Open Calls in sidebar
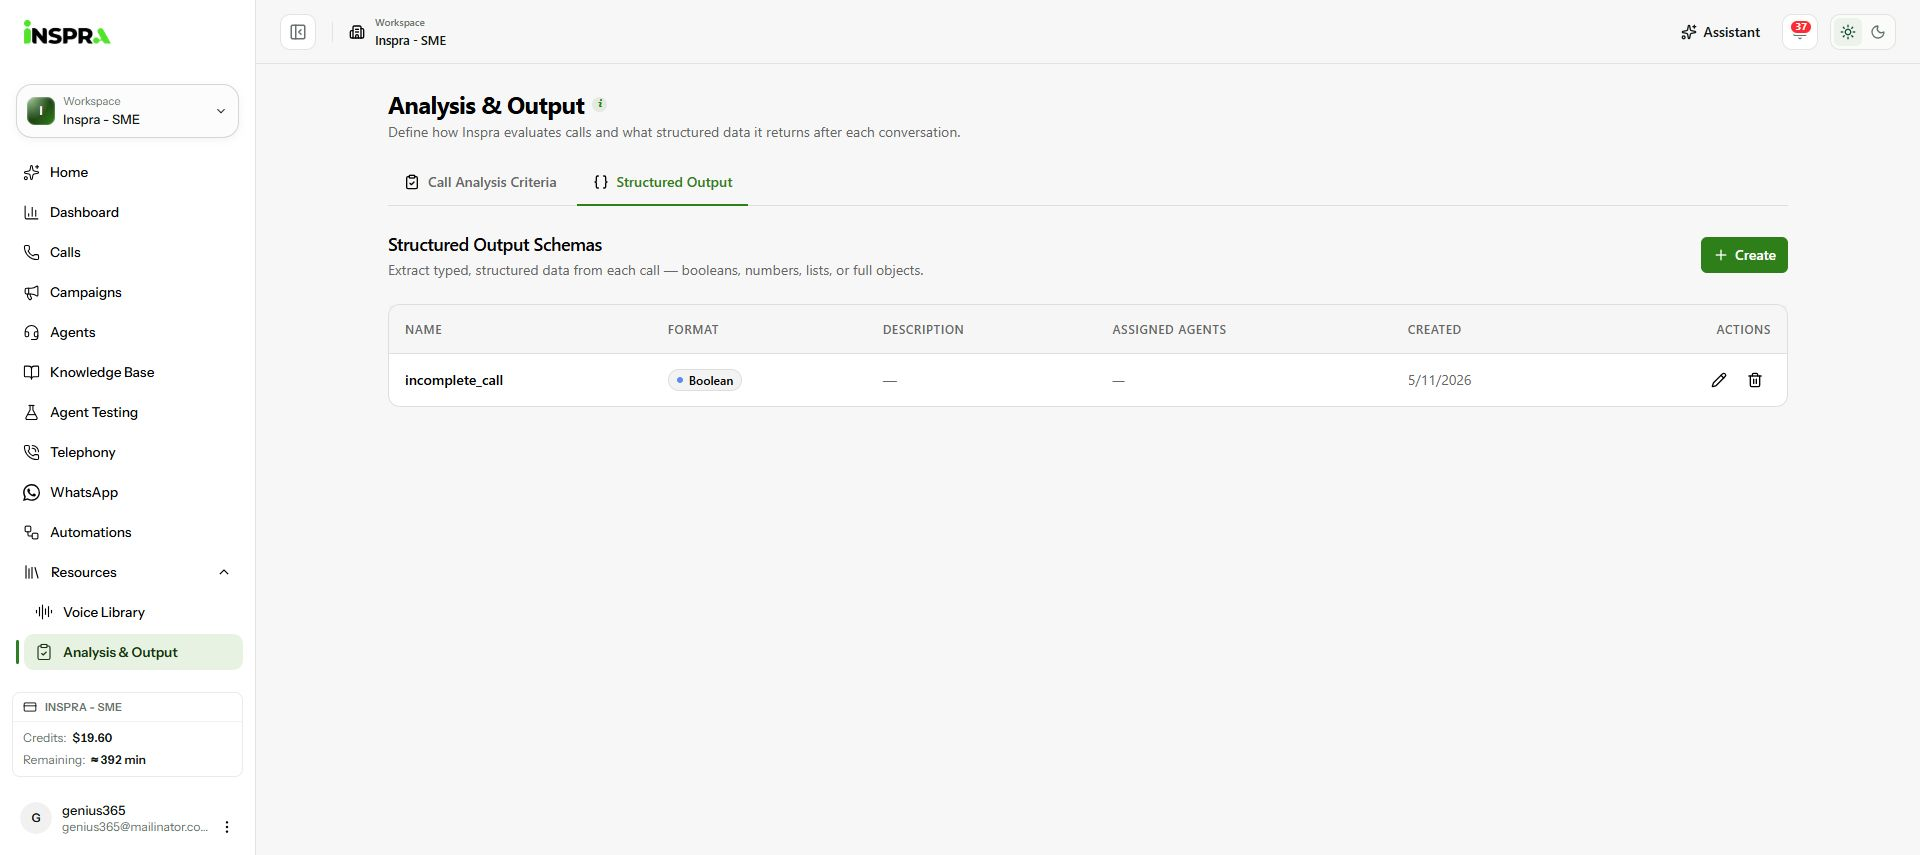The width and height of the screenshot is (1920, 855). 127,252
